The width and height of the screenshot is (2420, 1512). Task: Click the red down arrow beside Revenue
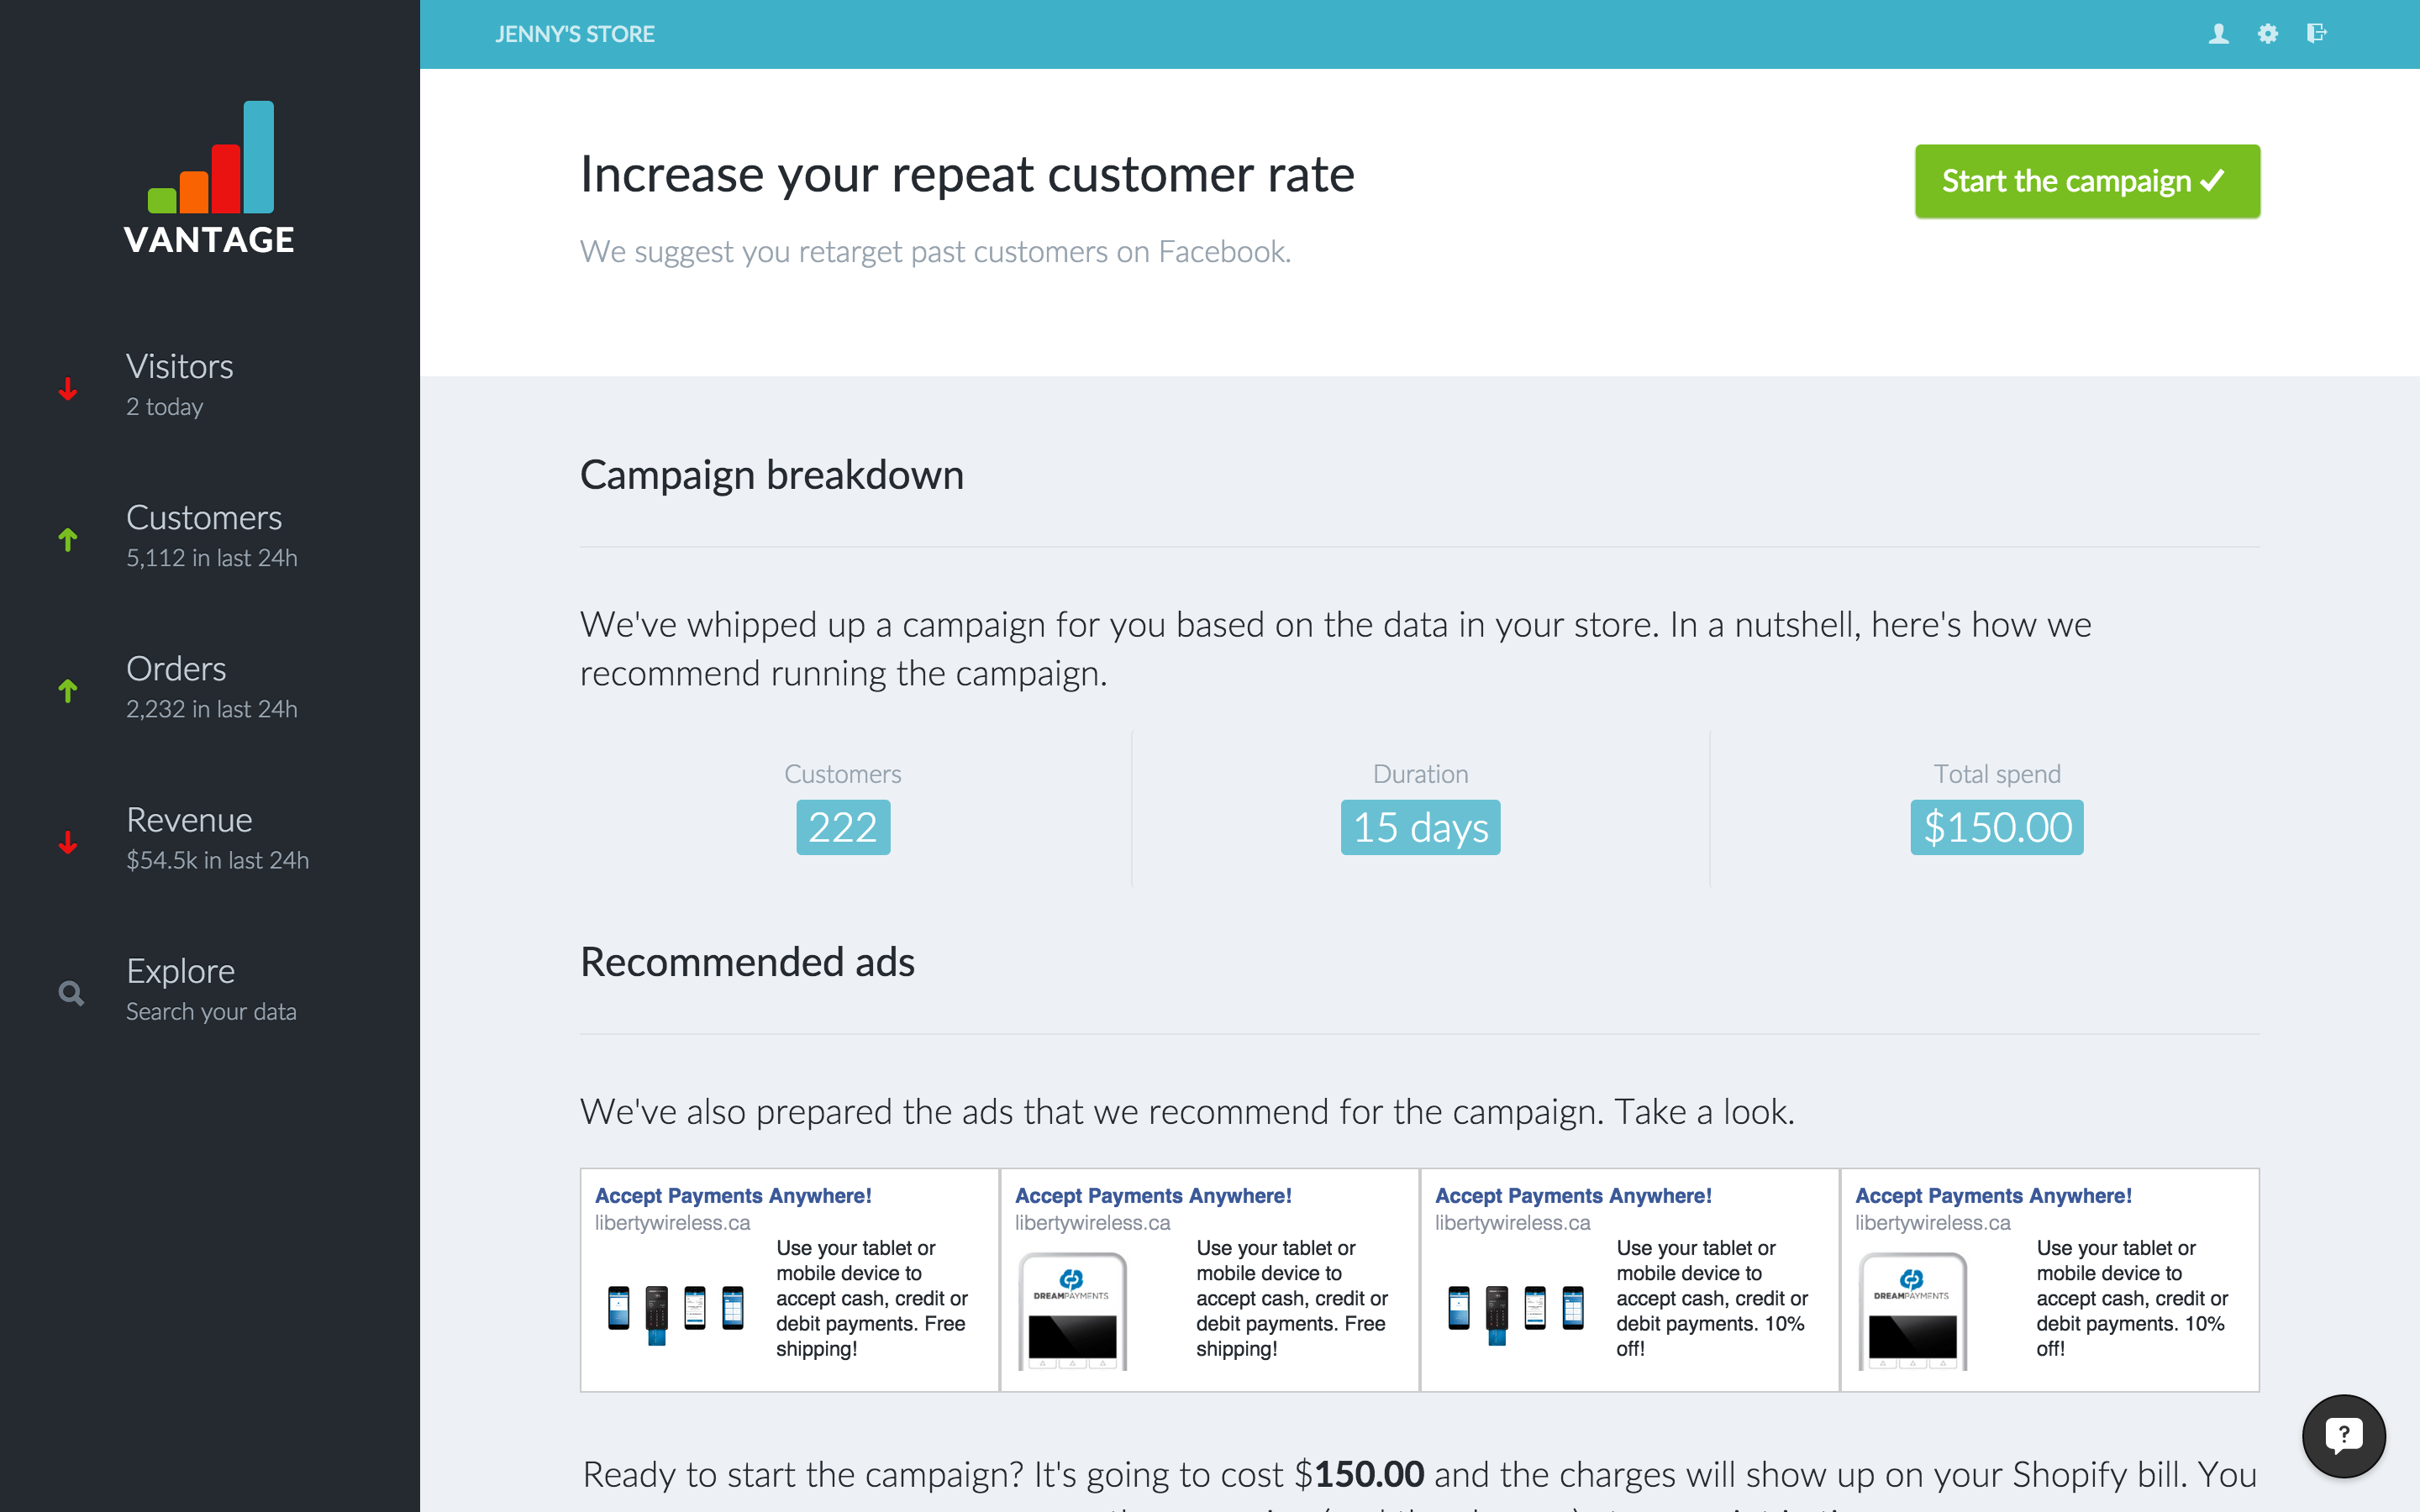click(x=68, y=842)
